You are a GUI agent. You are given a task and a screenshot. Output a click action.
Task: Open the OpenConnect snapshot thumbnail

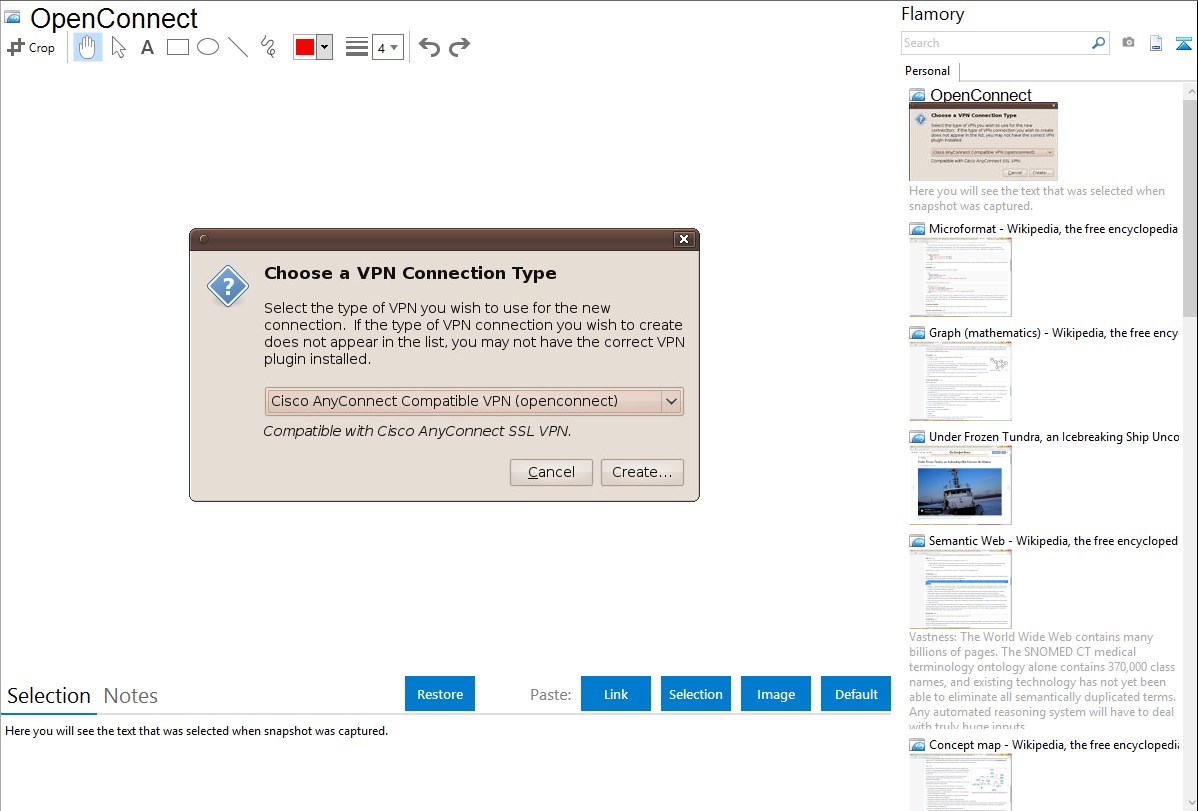(x=983, y=142)
